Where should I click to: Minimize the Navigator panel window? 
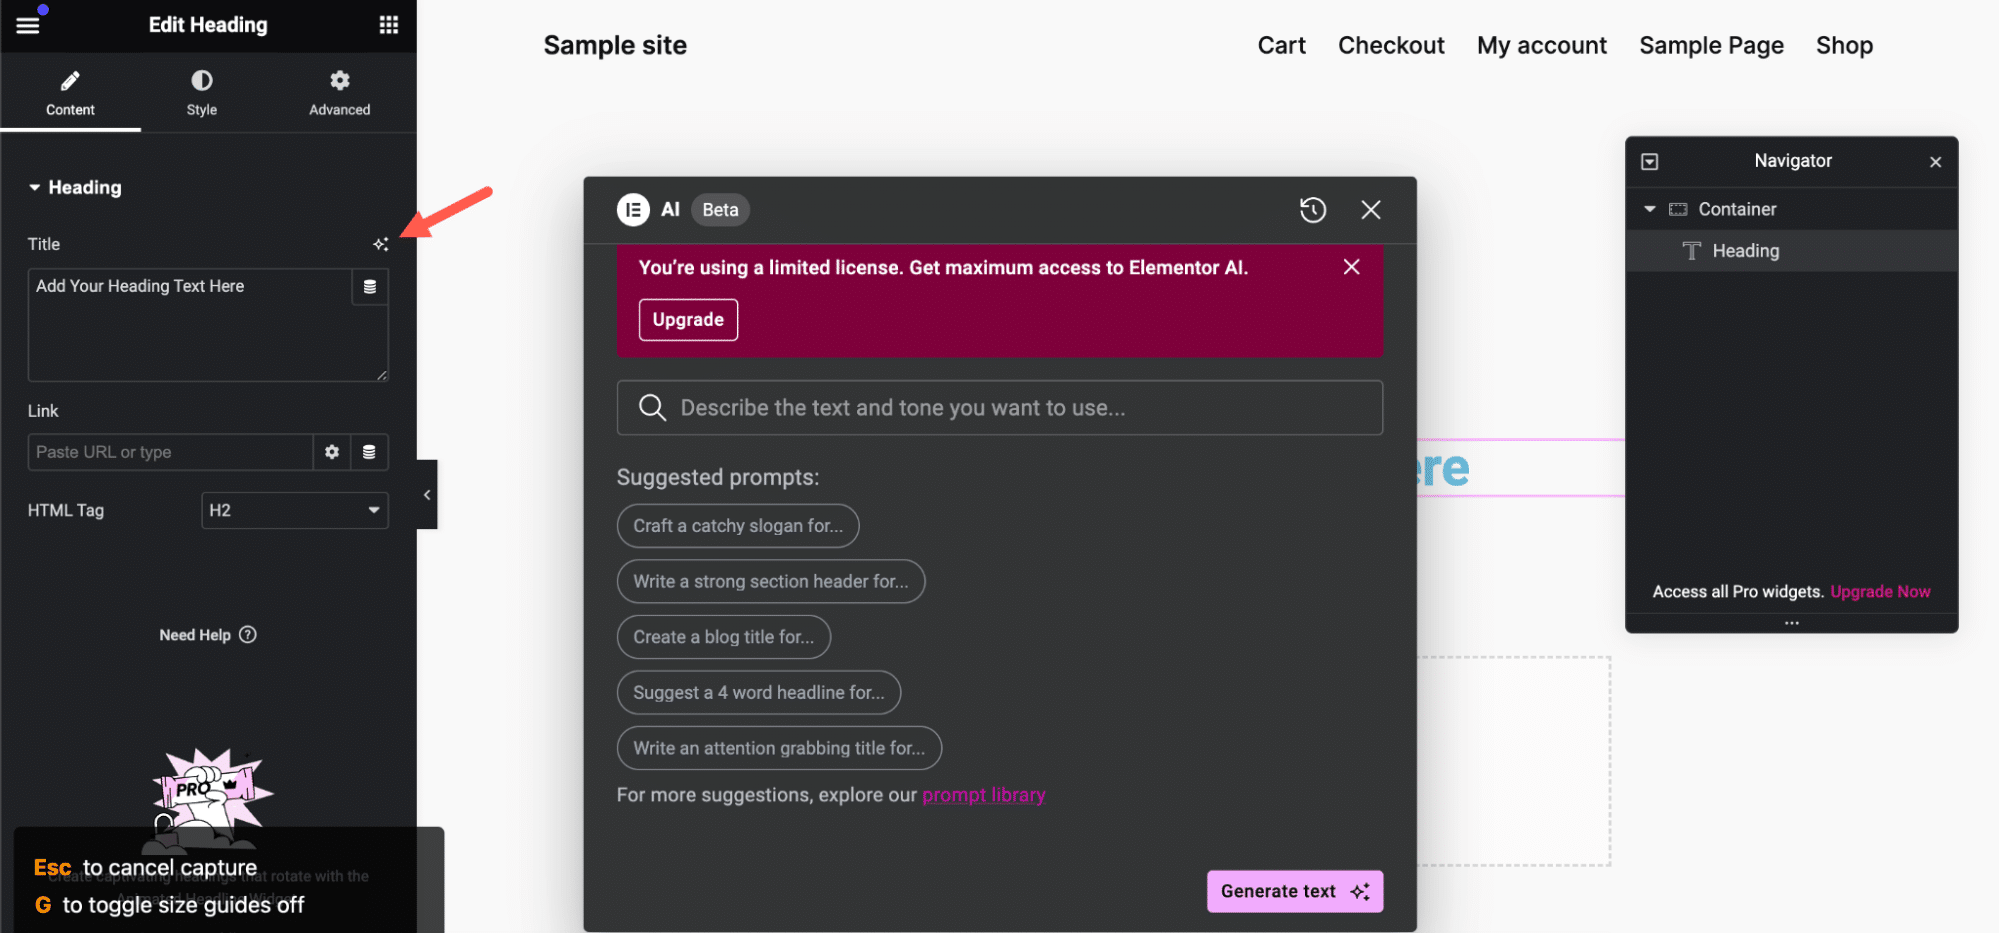click(1650, 161)
